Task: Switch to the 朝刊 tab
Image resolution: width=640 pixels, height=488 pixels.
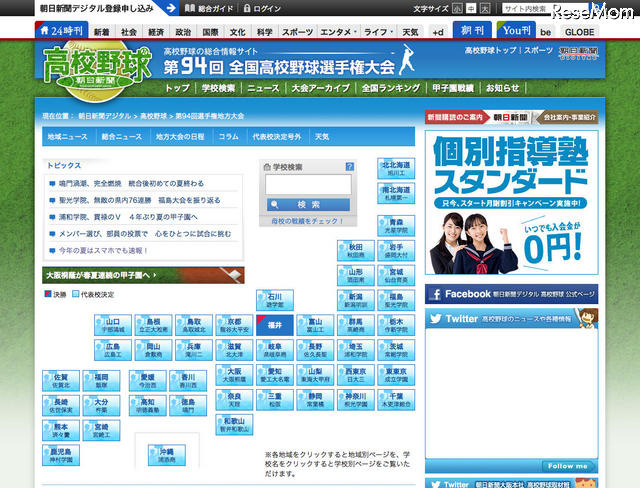Action: click(x=472, y=30)
